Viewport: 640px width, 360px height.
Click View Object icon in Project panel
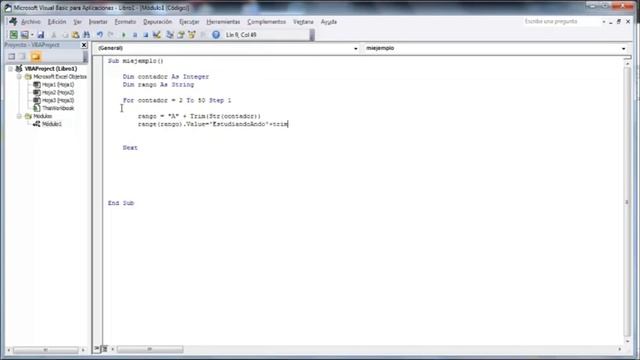pos(22,56)
